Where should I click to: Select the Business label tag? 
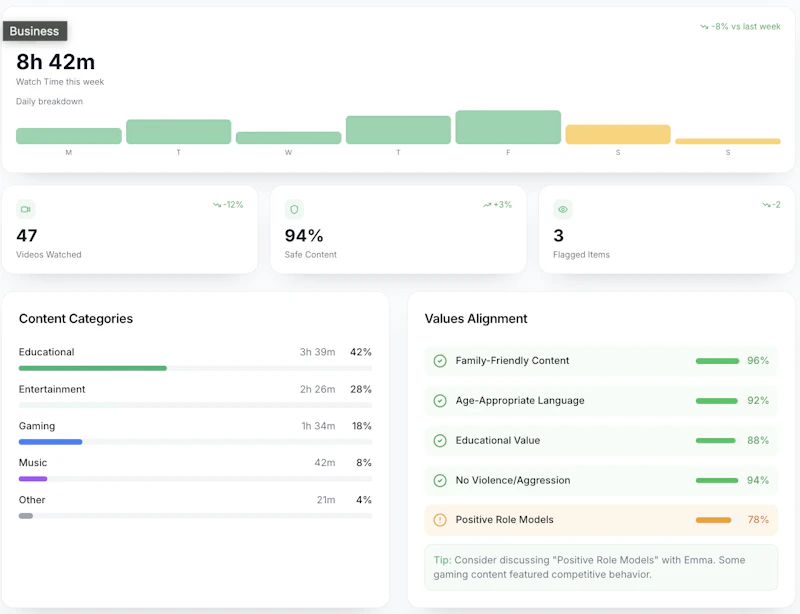click(35, 31)
